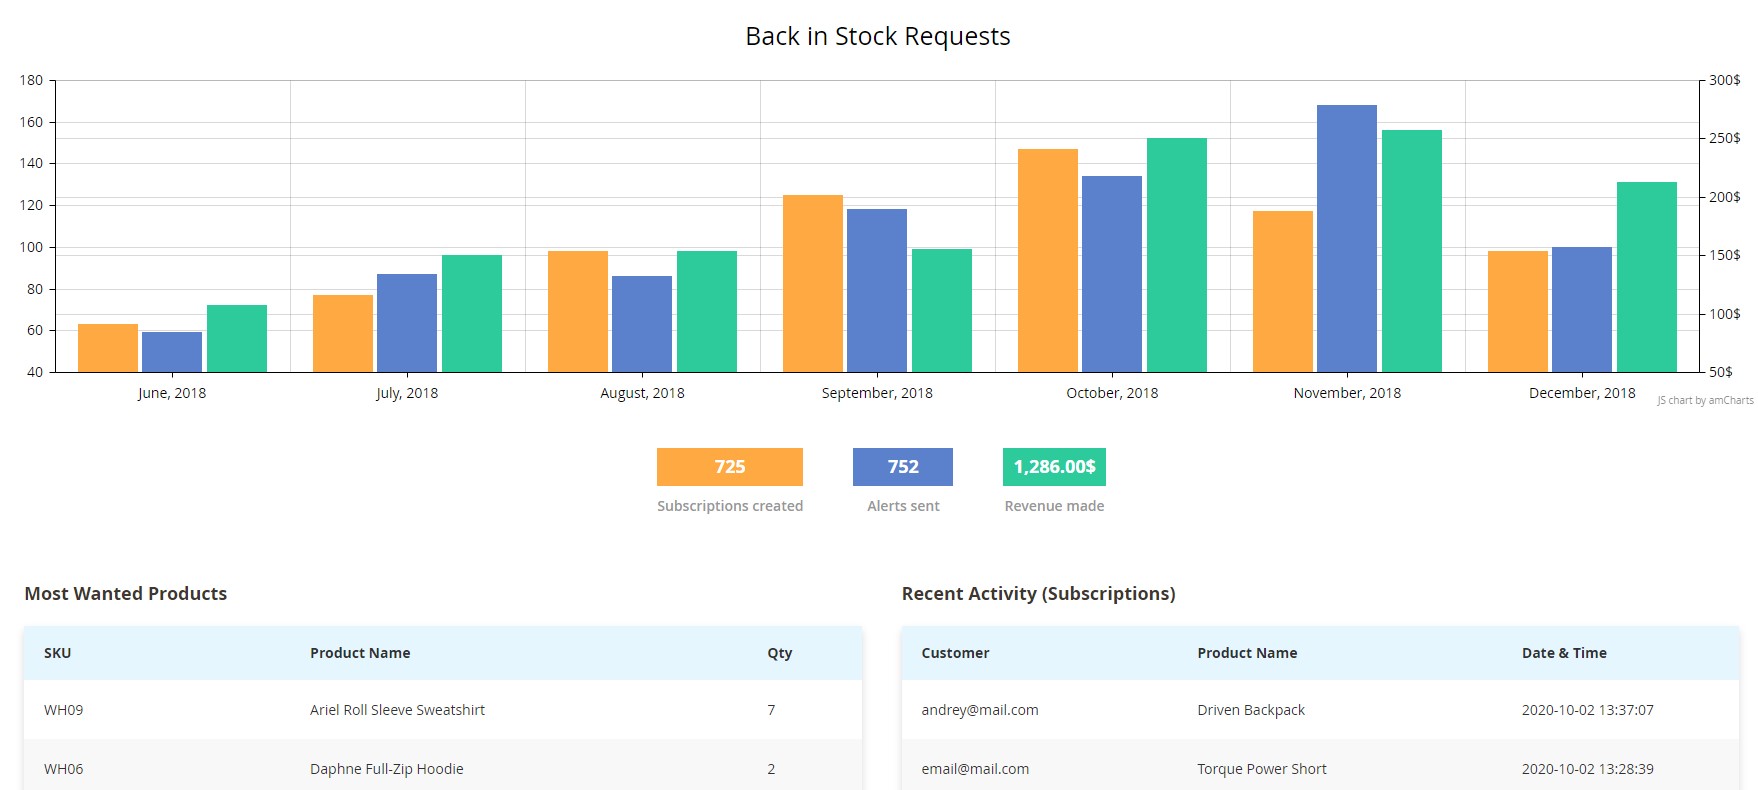Select orange September 2018 subscriptions bar
The width and height of the screenshot is (1758, 790).
(x=813, y=283)
